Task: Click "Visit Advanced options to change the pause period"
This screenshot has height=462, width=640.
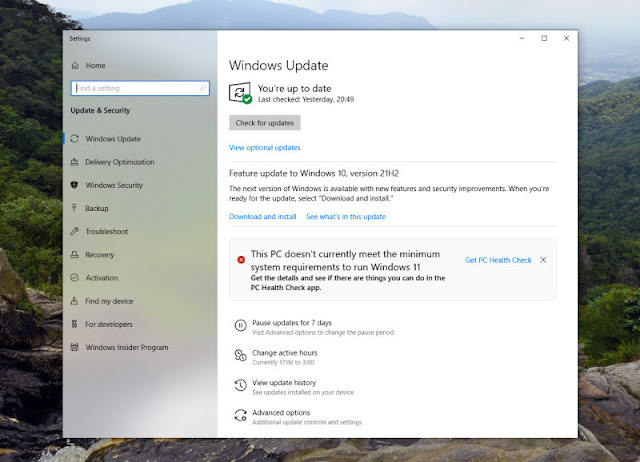Action: pyautogui.click(x=322, y=333)
